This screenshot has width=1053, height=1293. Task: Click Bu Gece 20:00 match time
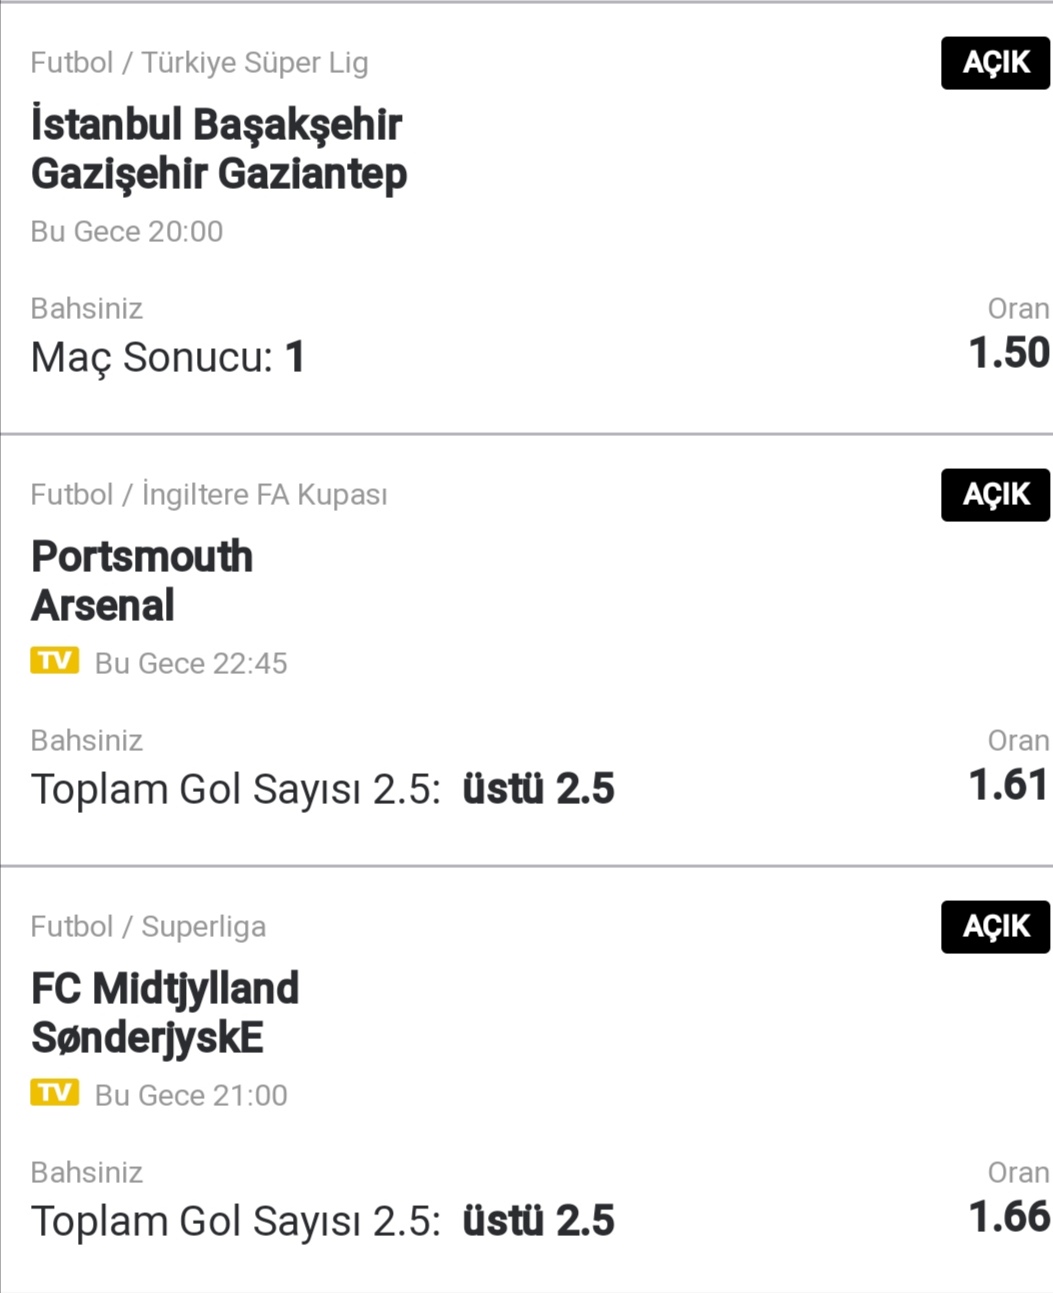click(x=127, y=231)
